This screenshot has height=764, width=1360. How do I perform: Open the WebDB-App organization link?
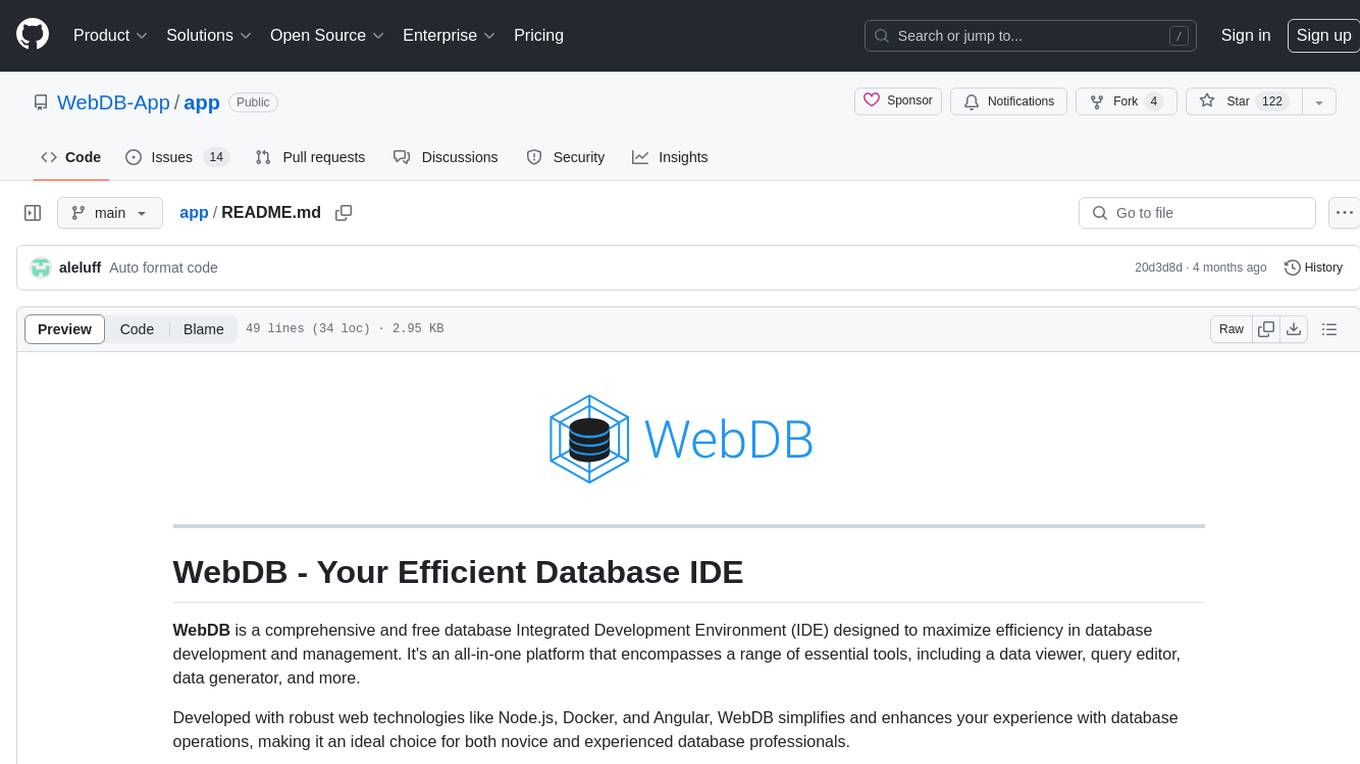click(x=113, y=102)
